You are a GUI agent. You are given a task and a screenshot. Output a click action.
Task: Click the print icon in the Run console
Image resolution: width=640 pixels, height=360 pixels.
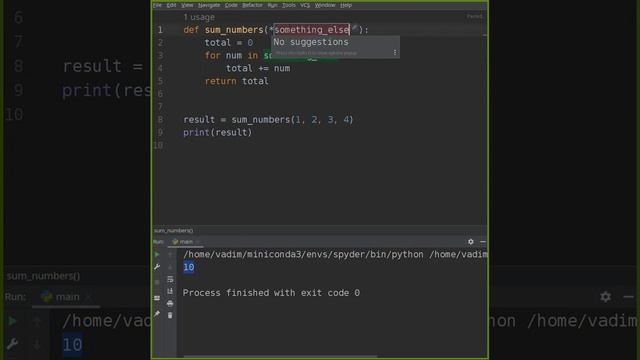(170, 303)
